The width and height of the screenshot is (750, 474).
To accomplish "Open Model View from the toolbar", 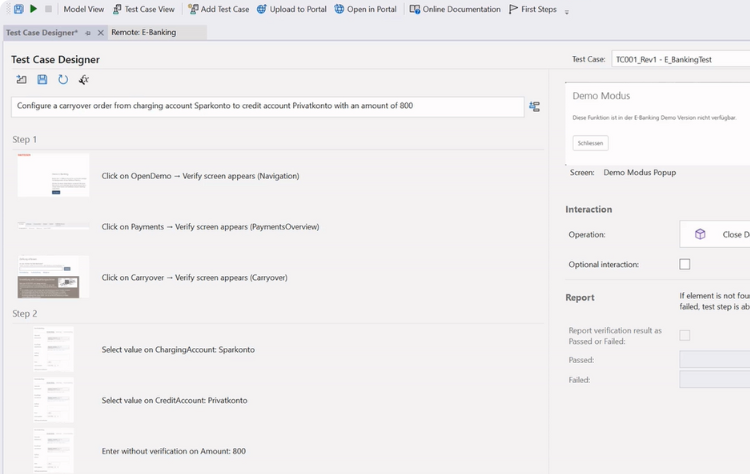I will click(x=83, y=9).
